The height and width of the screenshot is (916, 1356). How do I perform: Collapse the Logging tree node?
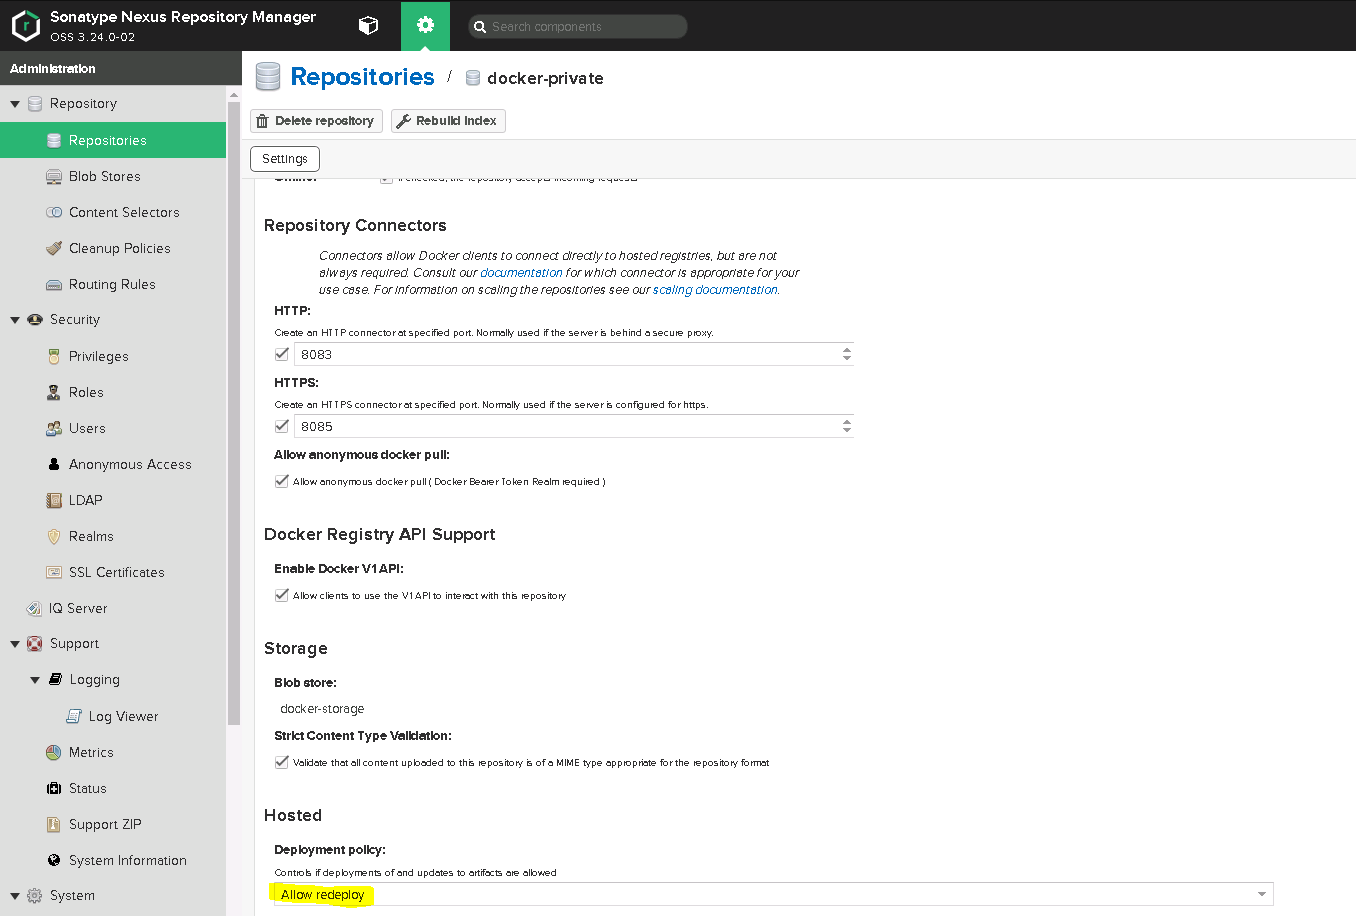click(35, 680)
